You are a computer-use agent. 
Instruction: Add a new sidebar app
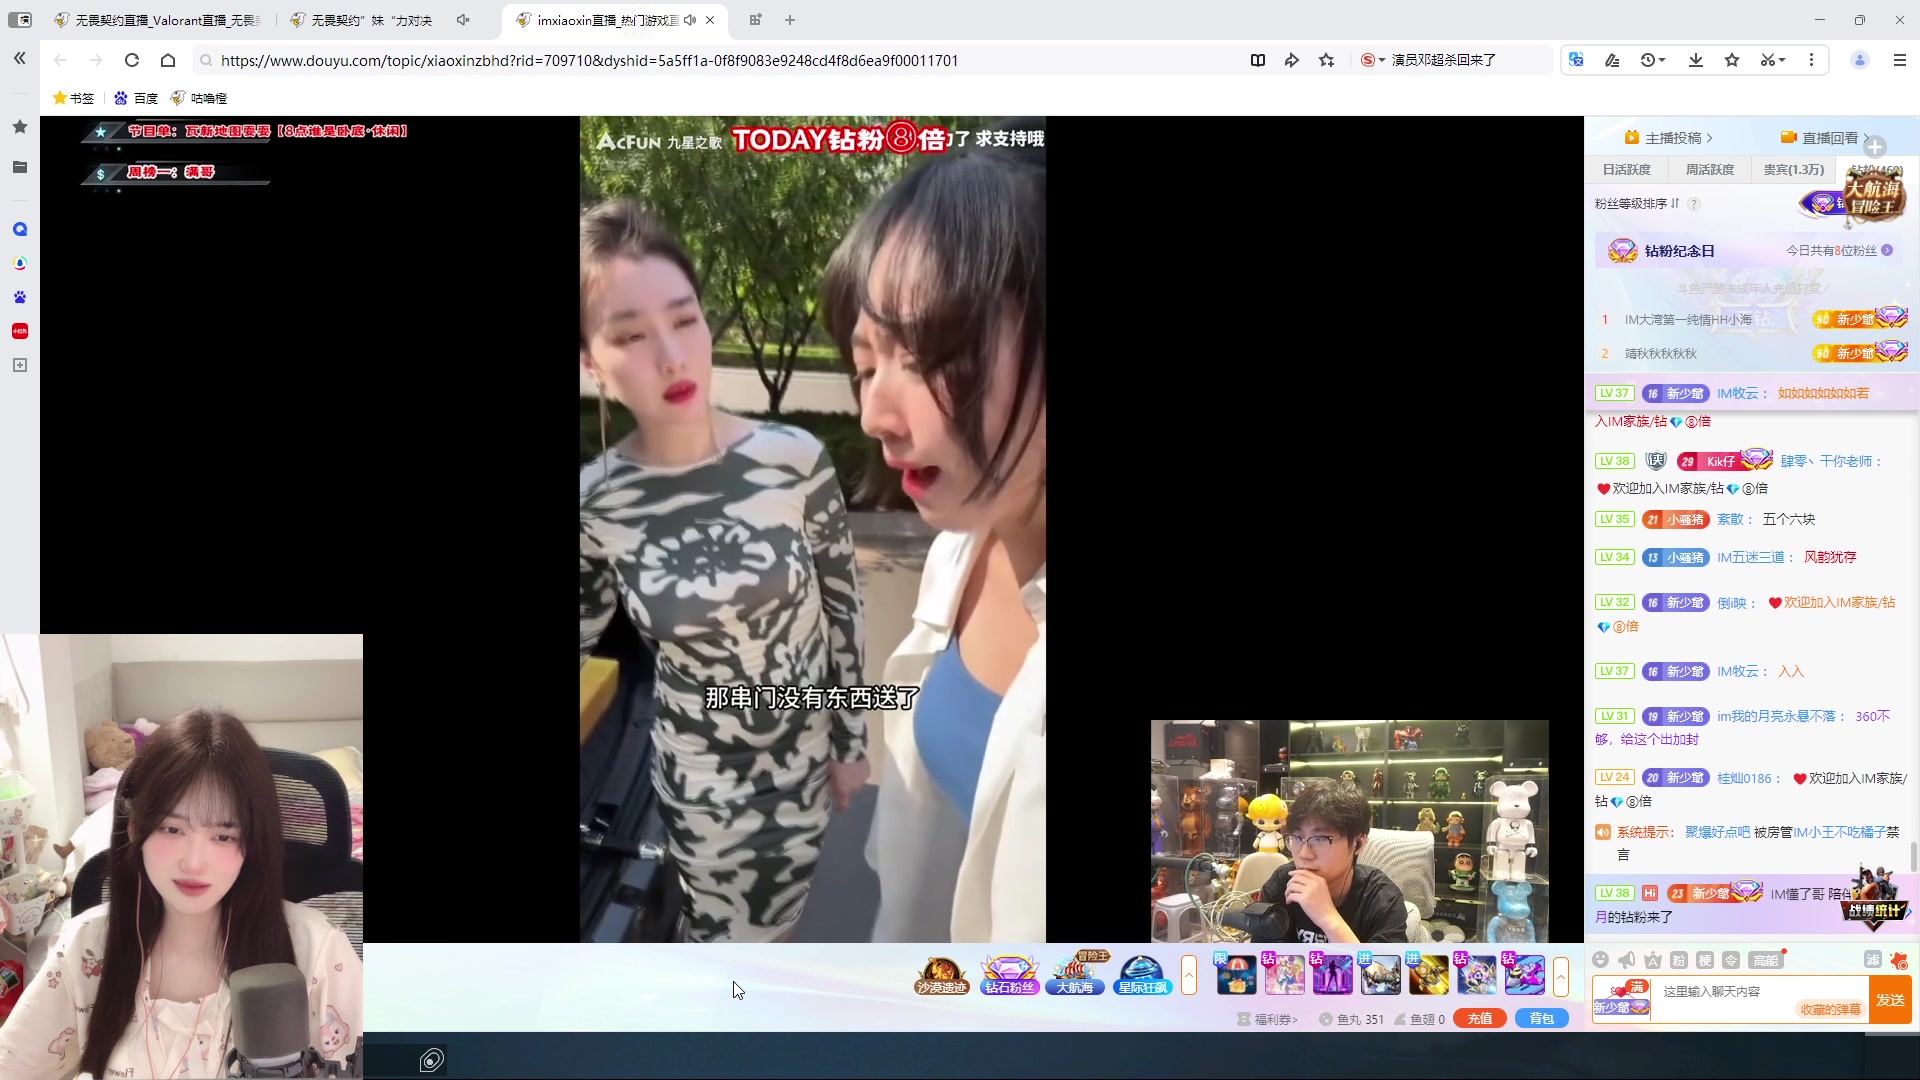click(19, 365)
